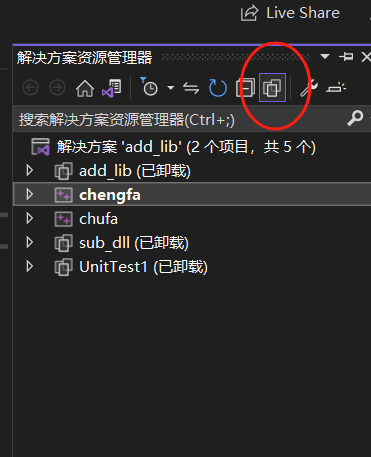Collapse all items in Solution Explorer
The image size is (371, 457).
pos(245,88)
